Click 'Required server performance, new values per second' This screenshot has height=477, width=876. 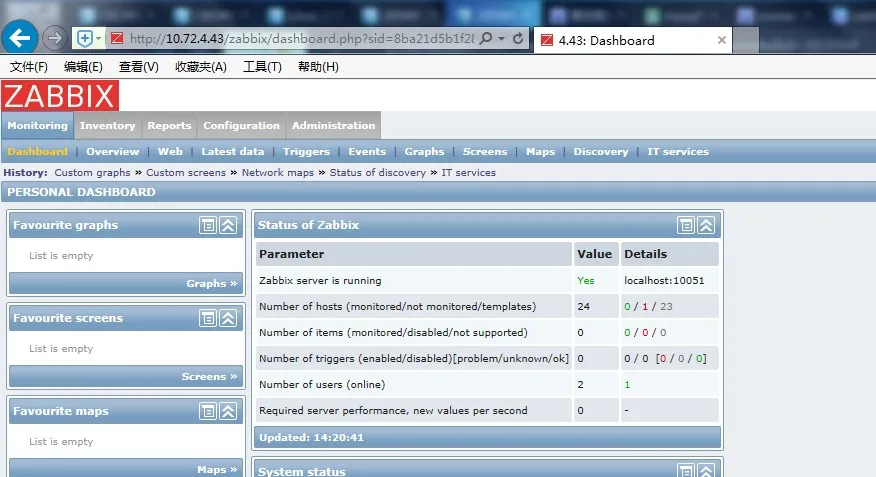click(393, 411)
